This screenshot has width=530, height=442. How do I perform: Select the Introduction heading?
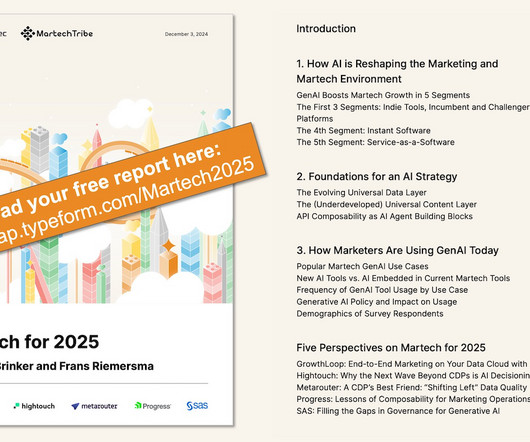[x=326, y=29]
